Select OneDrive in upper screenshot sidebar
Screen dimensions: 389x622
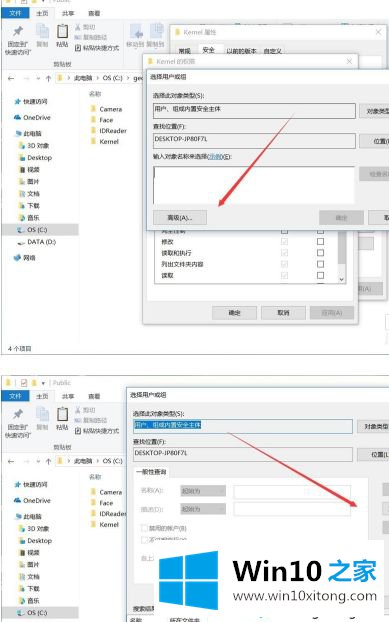(x=33, y=117)
